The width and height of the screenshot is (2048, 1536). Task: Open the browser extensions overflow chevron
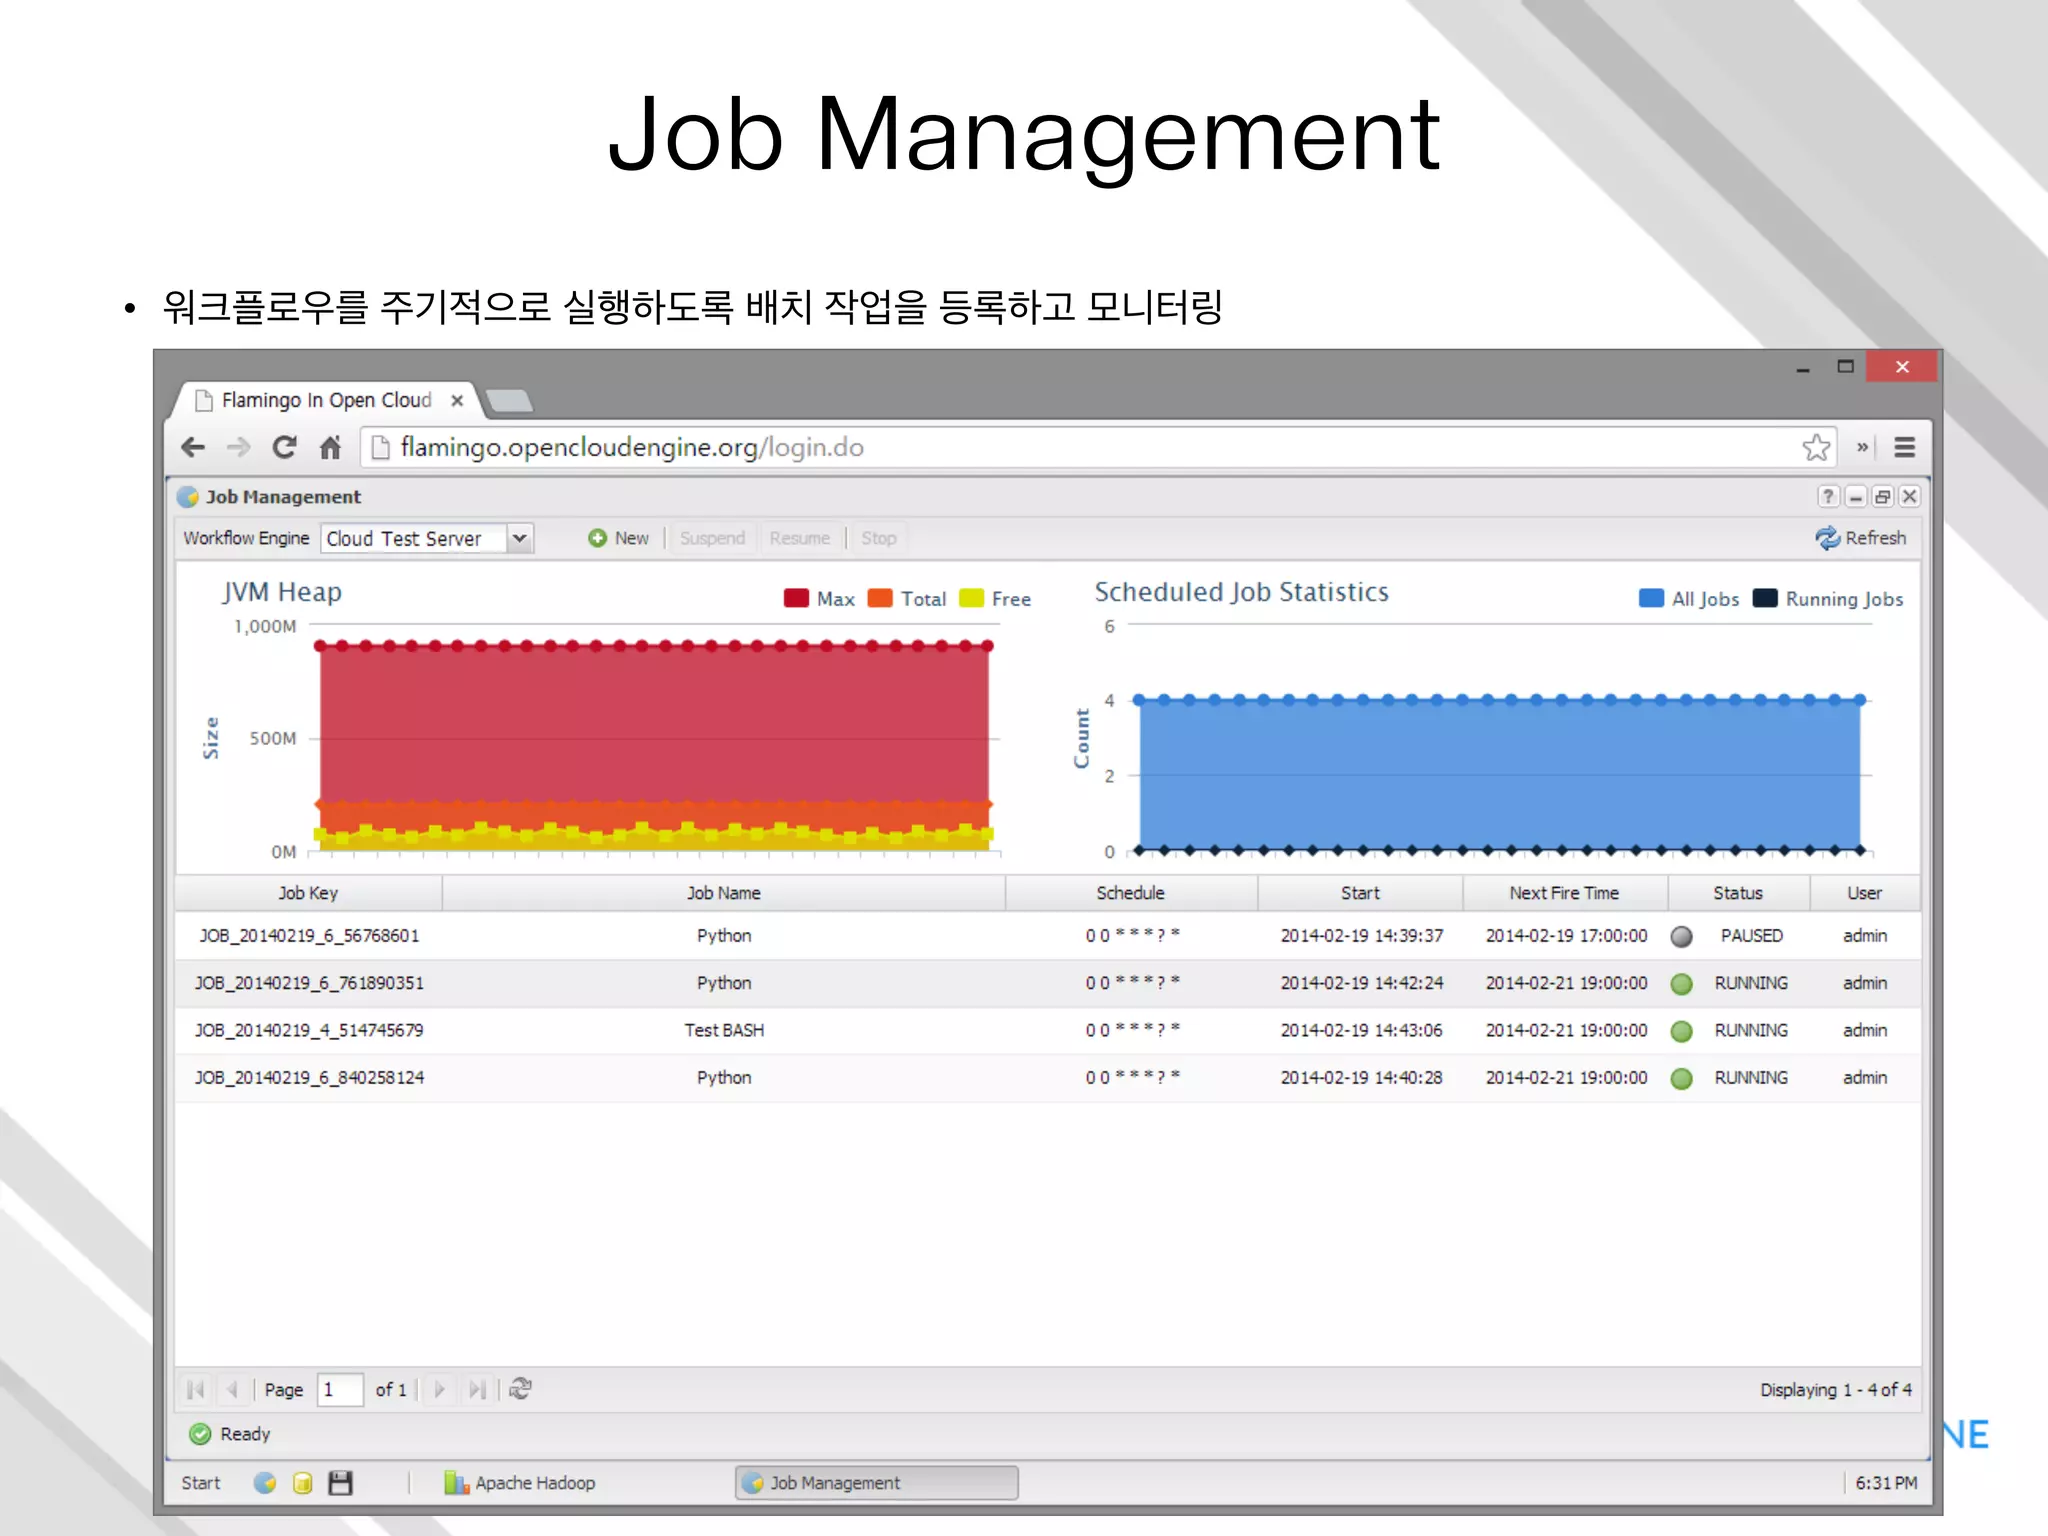click(x=1862, y=447)
